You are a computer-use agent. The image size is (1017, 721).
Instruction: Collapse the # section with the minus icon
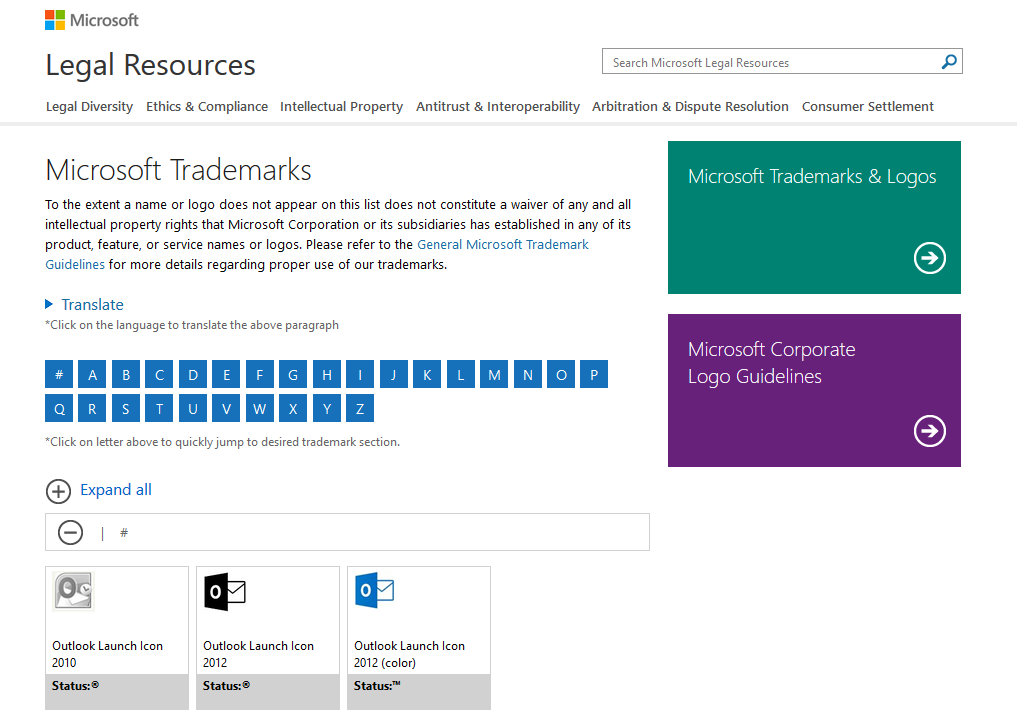click(70, 532)
